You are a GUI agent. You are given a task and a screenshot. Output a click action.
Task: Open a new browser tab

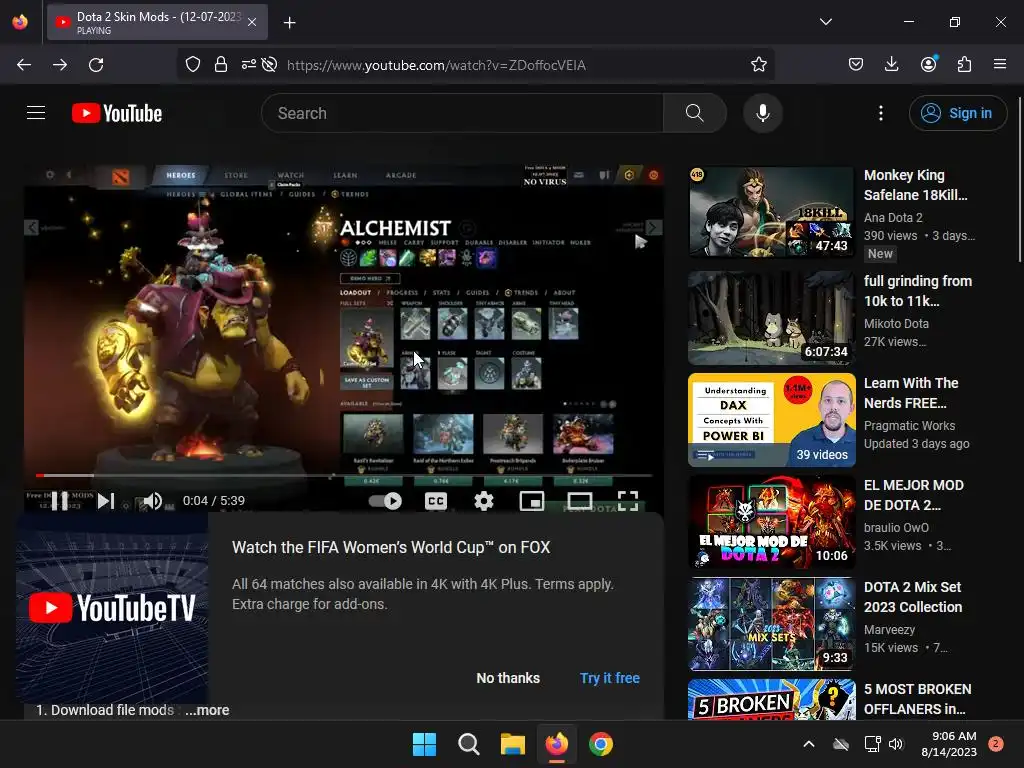(x=290, y=23)
